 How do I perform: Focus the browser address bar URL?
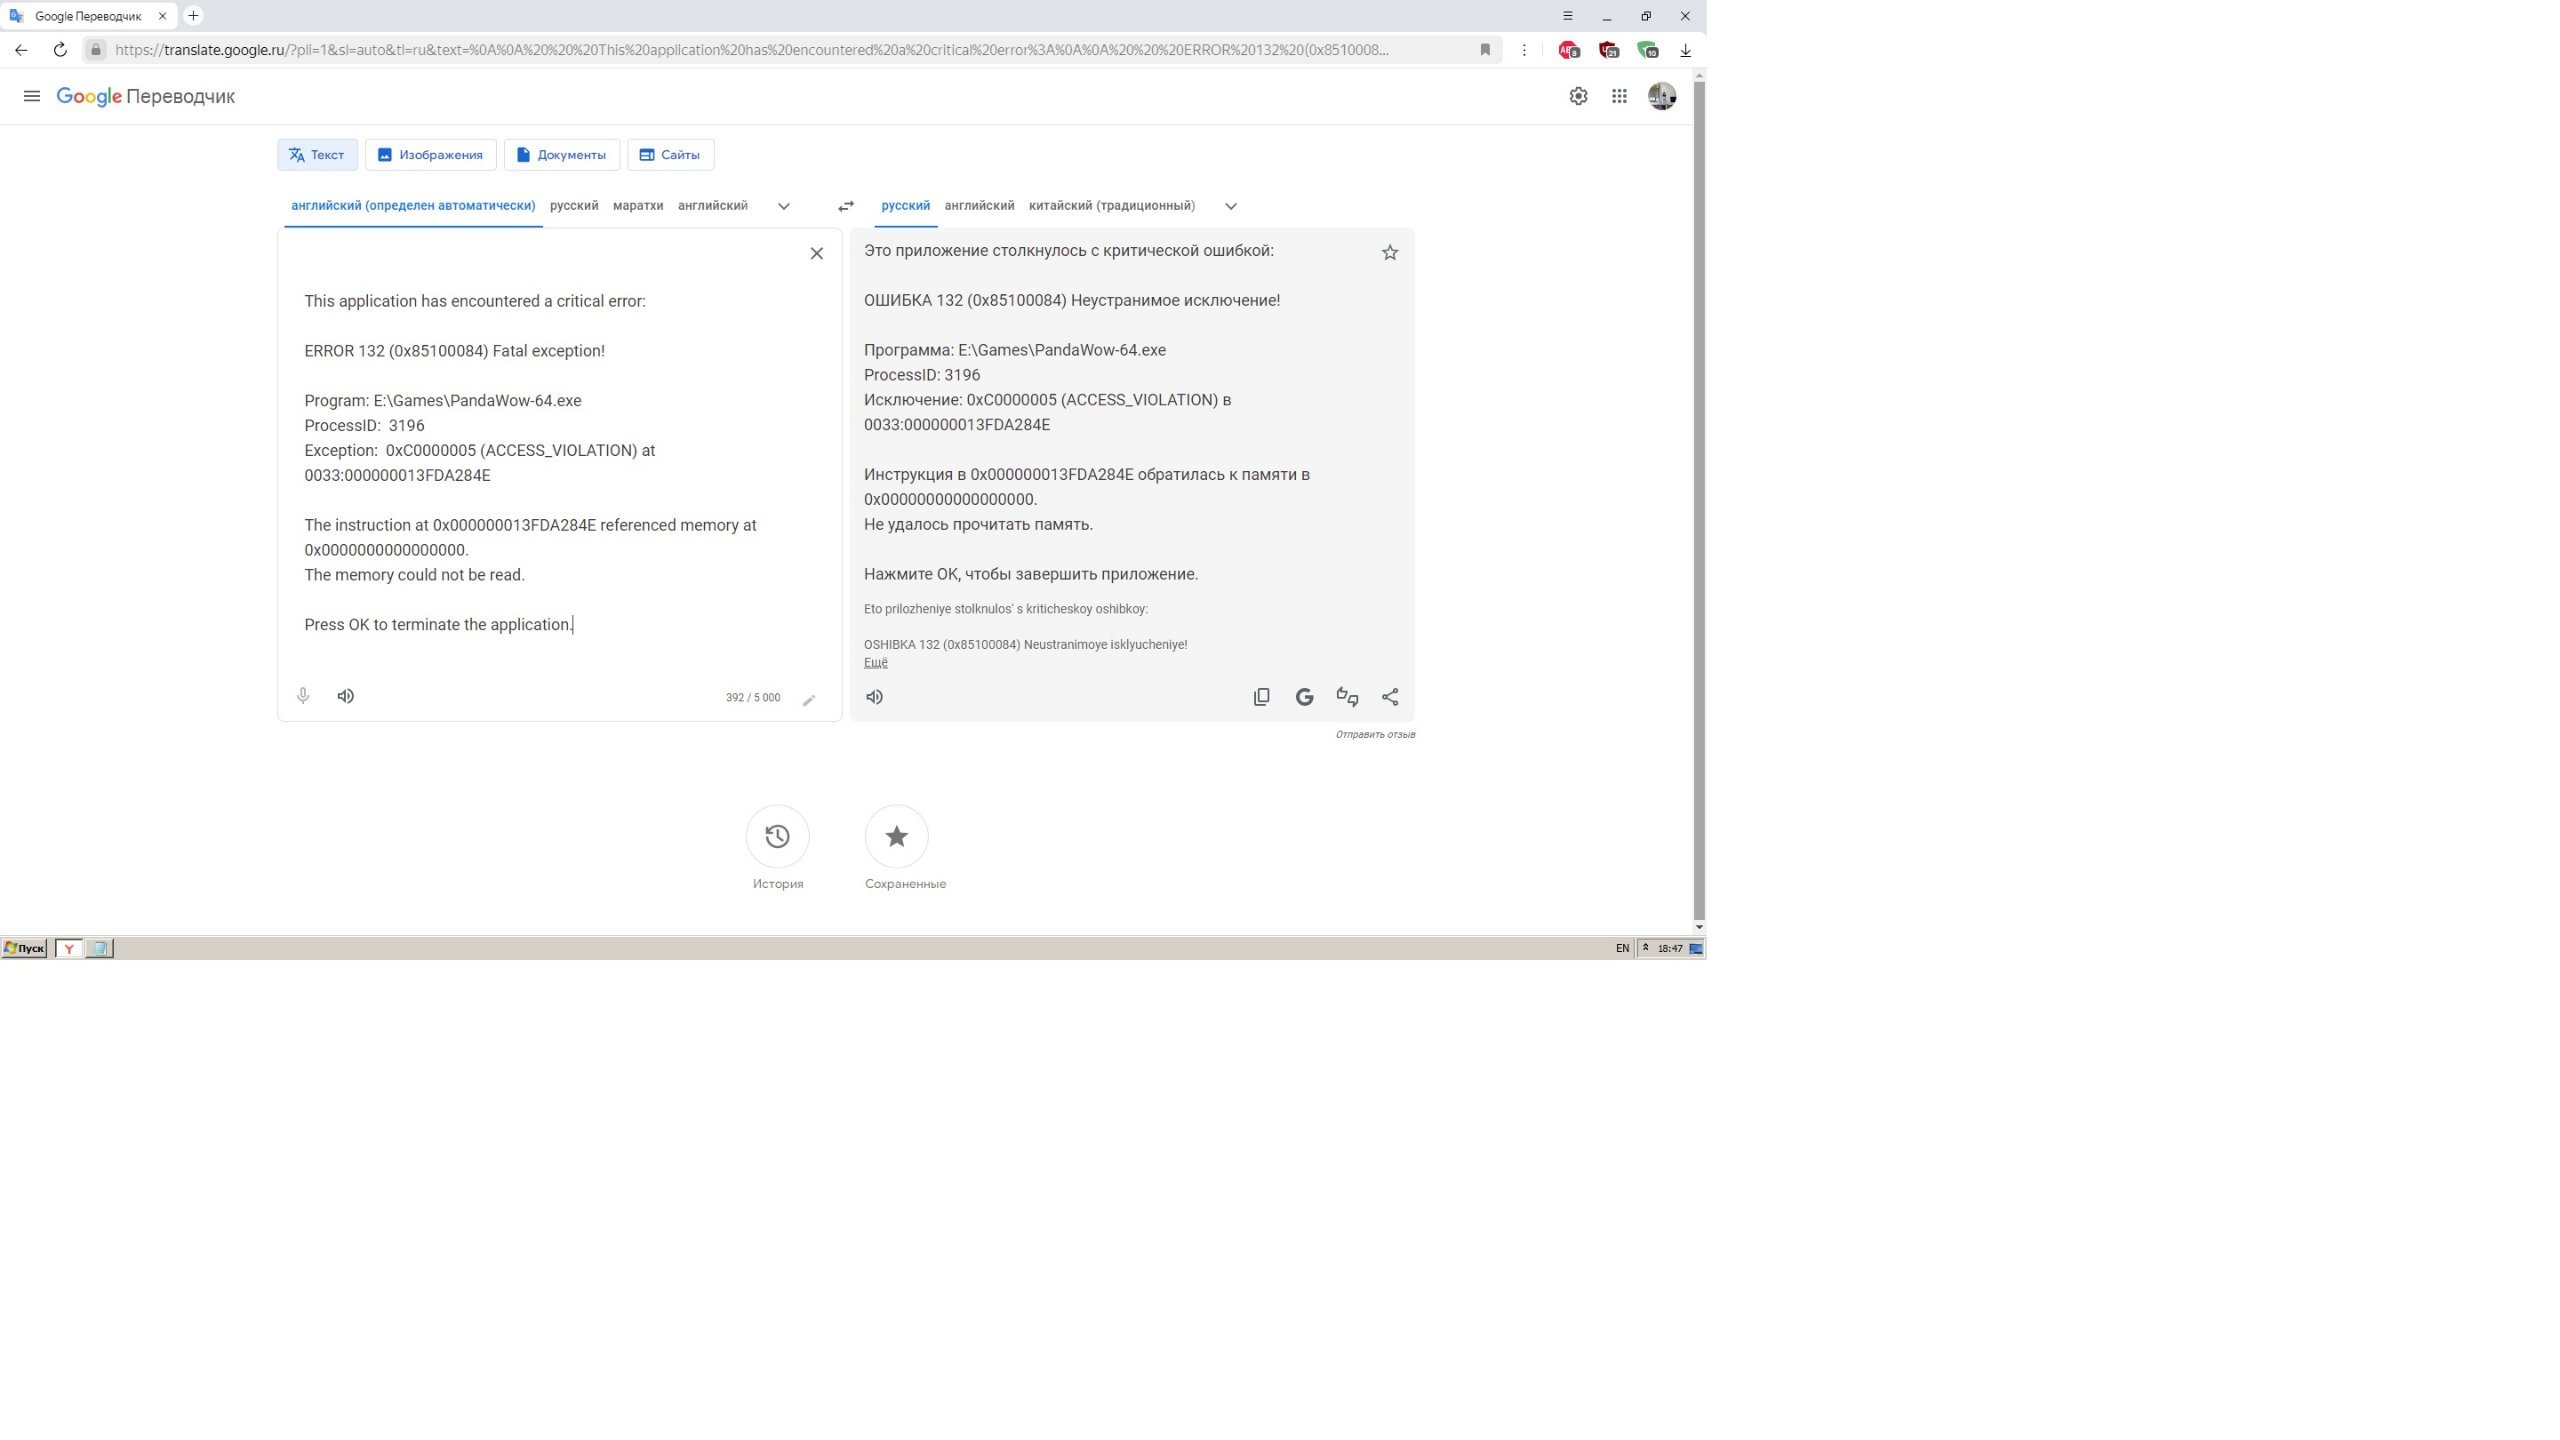click(751, 49)
